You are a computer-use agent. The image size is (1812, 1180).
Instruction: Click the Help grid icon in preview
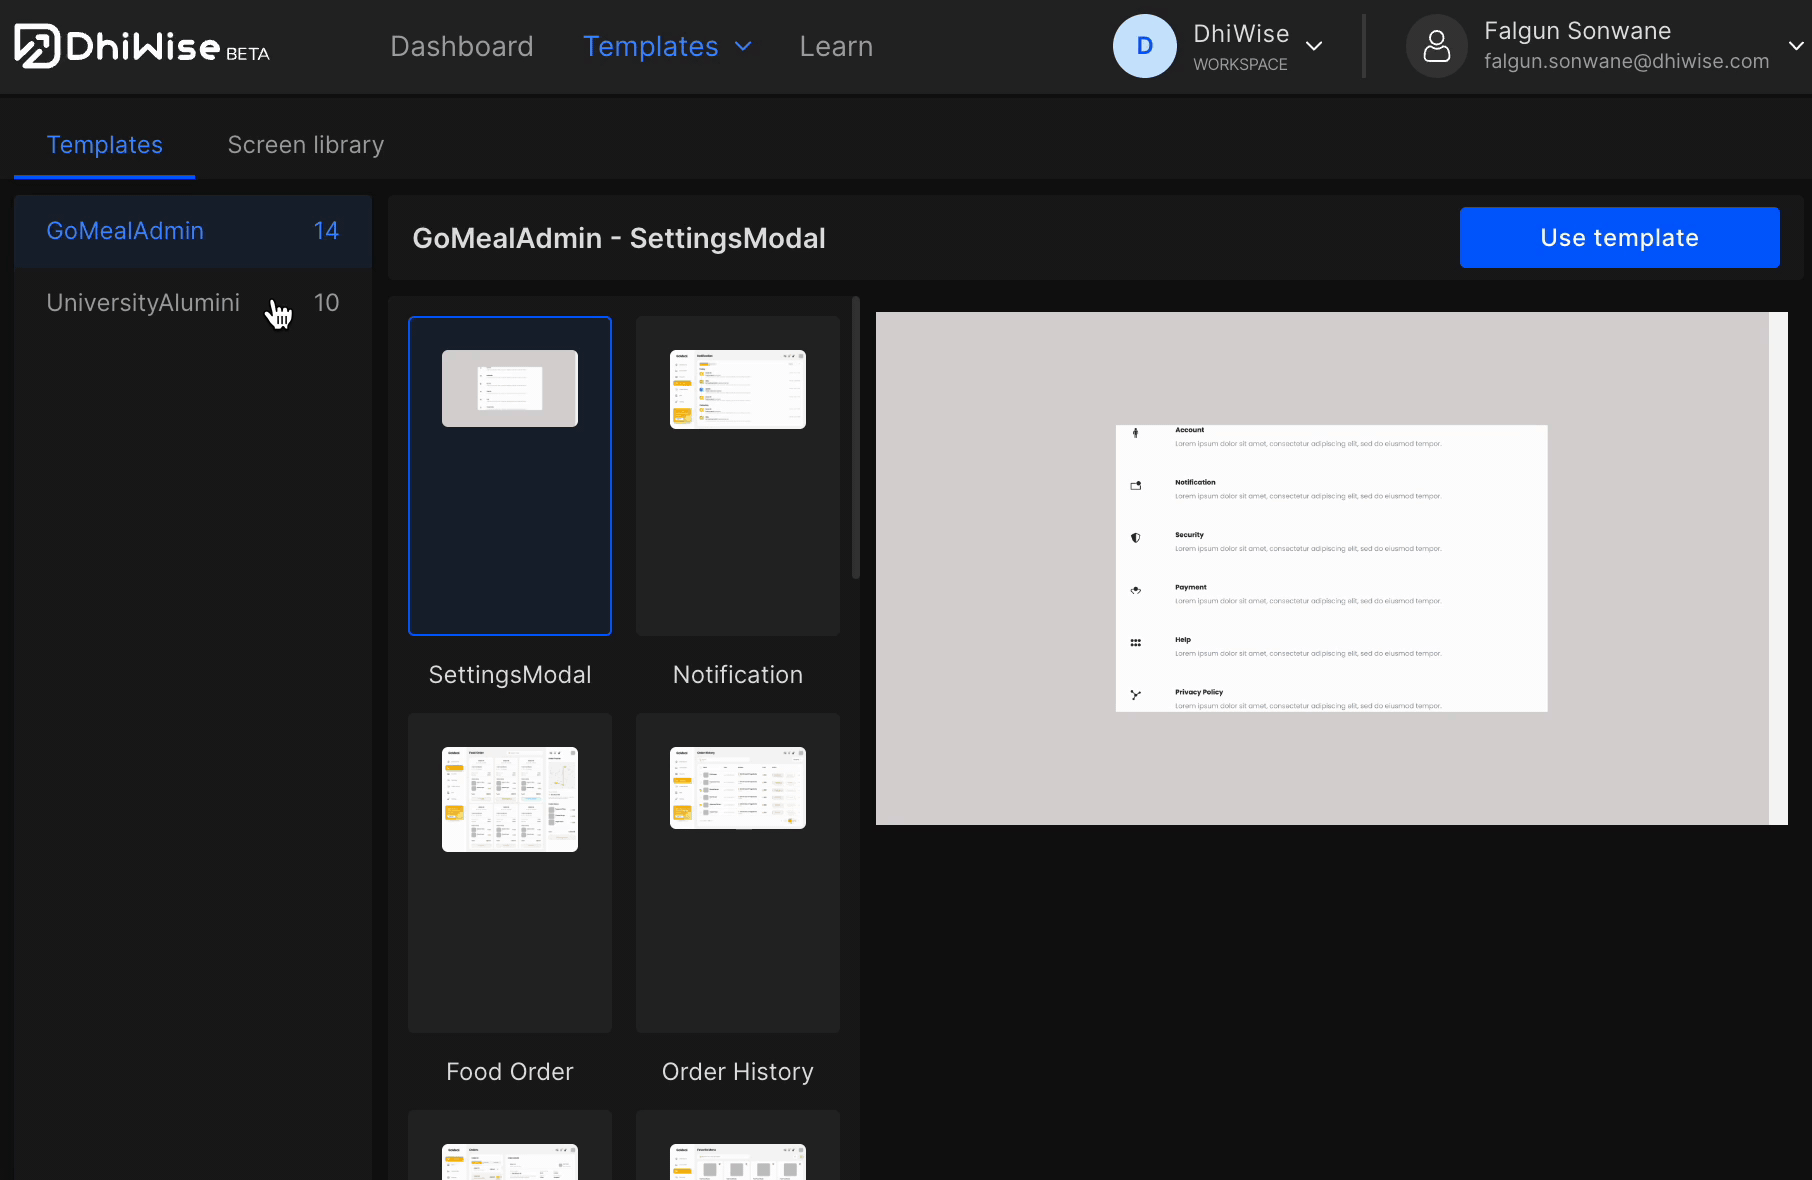tap(1135, 643)
